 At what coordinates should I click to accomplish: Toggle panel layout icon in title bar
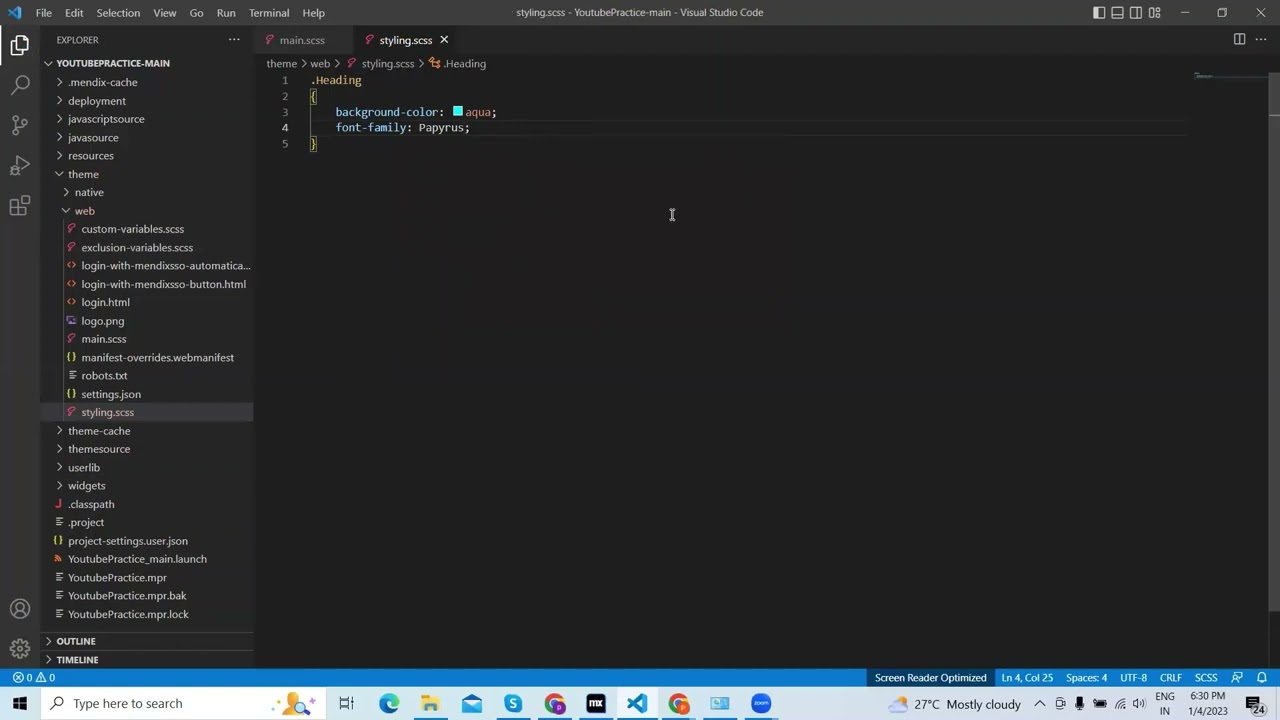tap(1117, 12)
